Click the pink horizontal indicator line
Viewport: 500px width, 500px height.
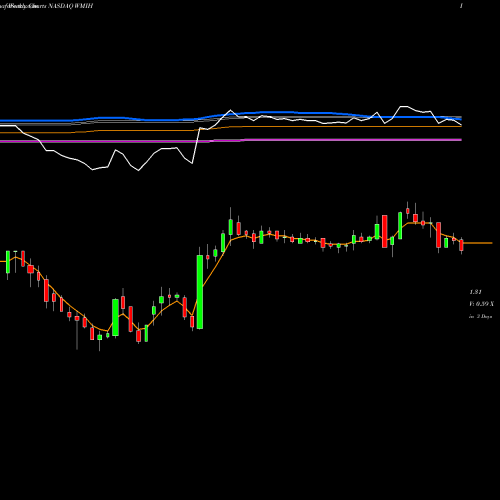(x=231, y=141)
